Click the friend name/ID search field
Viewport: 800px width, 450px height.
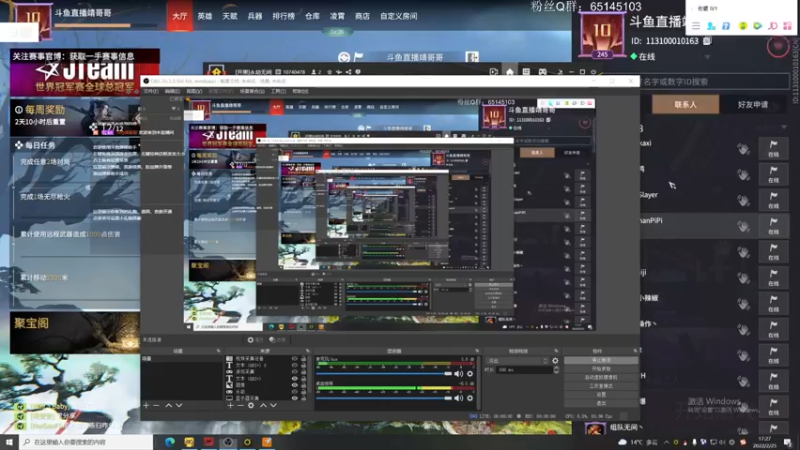(714, 82)
